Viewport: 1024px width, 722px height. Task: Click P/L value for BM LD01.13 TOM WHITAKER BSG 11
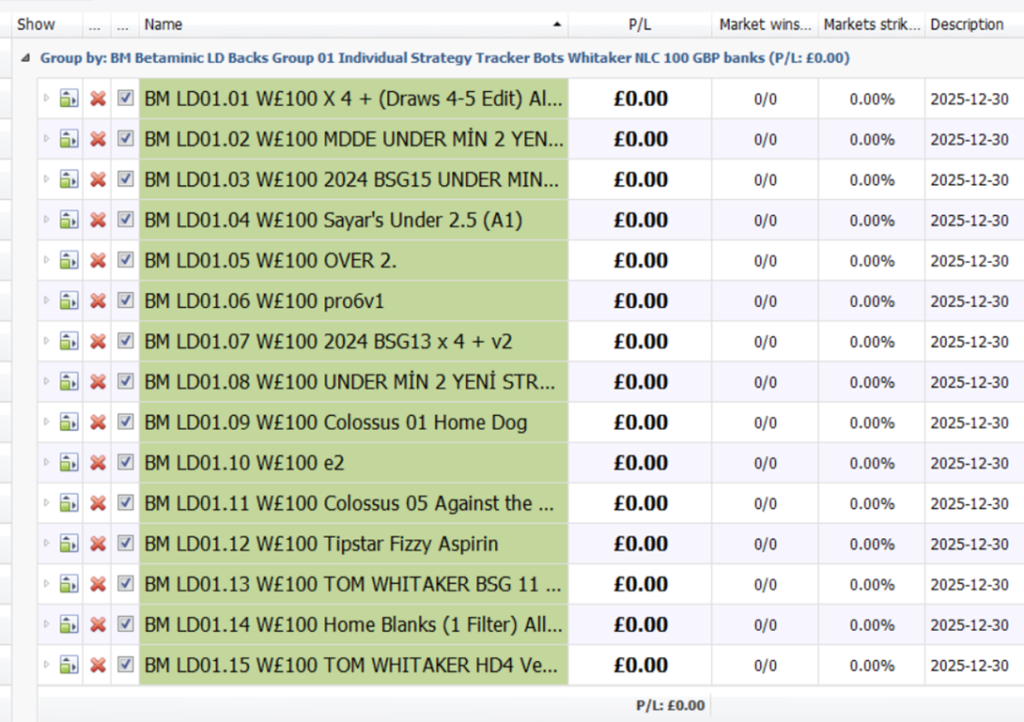pos(640,584)
